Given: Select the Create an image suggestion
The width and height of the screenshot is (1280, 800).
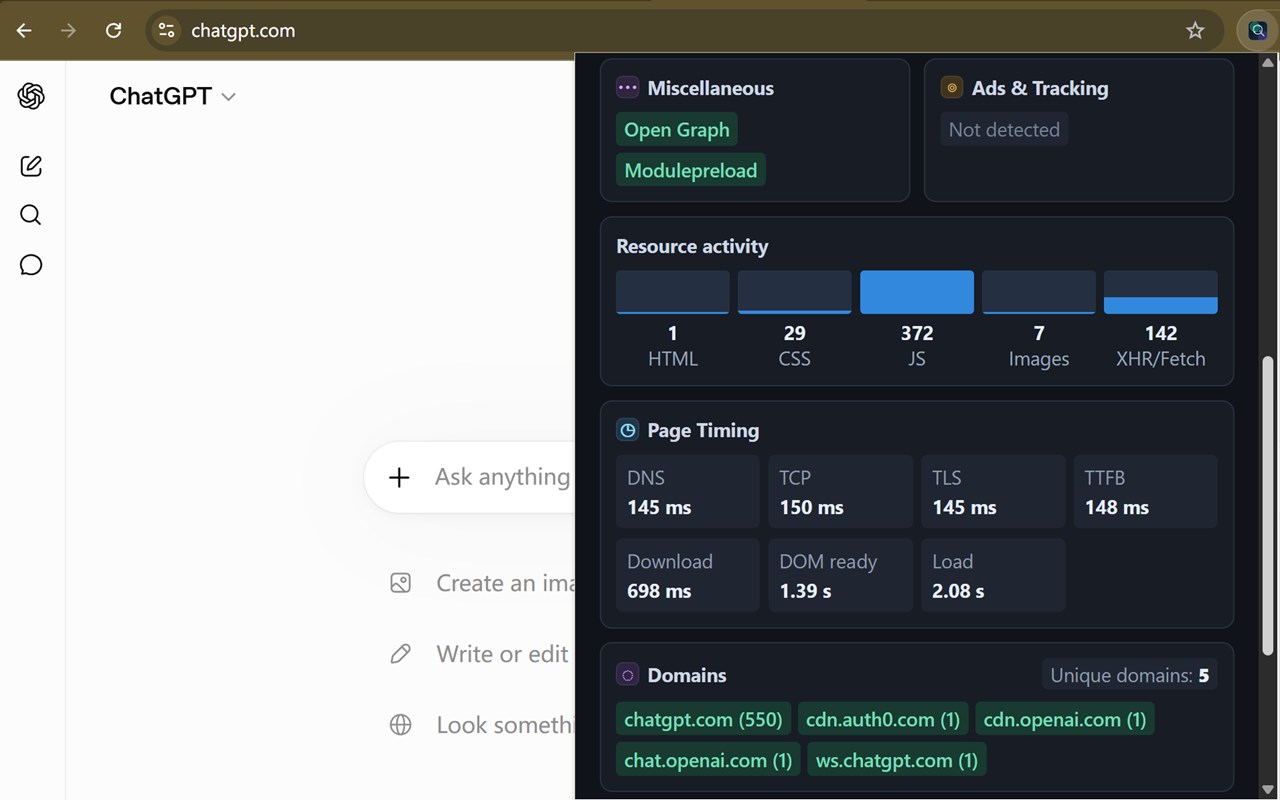Looking at the screenshot, I should pyautogui.click(x=481, y=583).
